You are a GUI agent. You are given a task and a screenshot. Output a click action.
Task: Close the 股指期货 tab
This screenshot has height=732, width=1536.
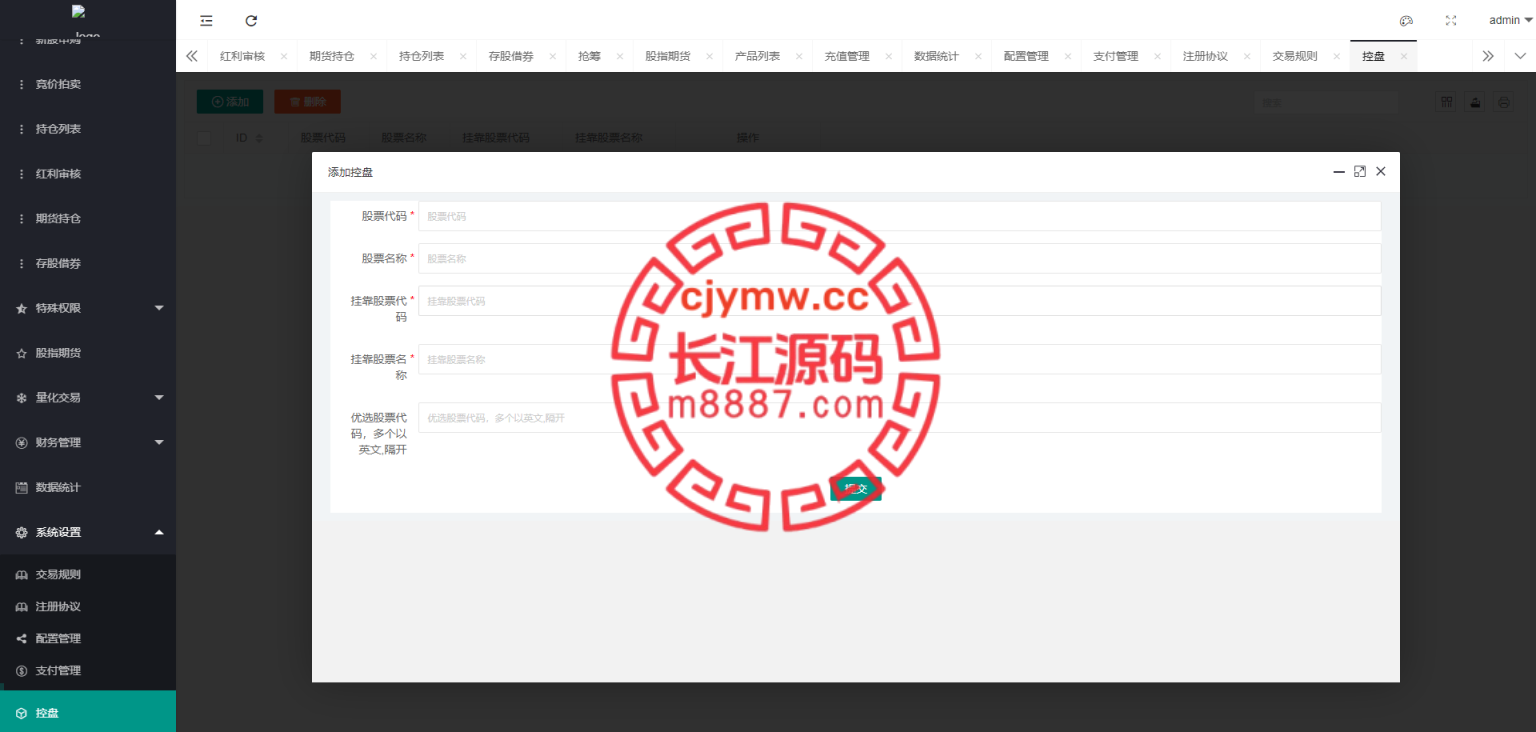(709, 57)
